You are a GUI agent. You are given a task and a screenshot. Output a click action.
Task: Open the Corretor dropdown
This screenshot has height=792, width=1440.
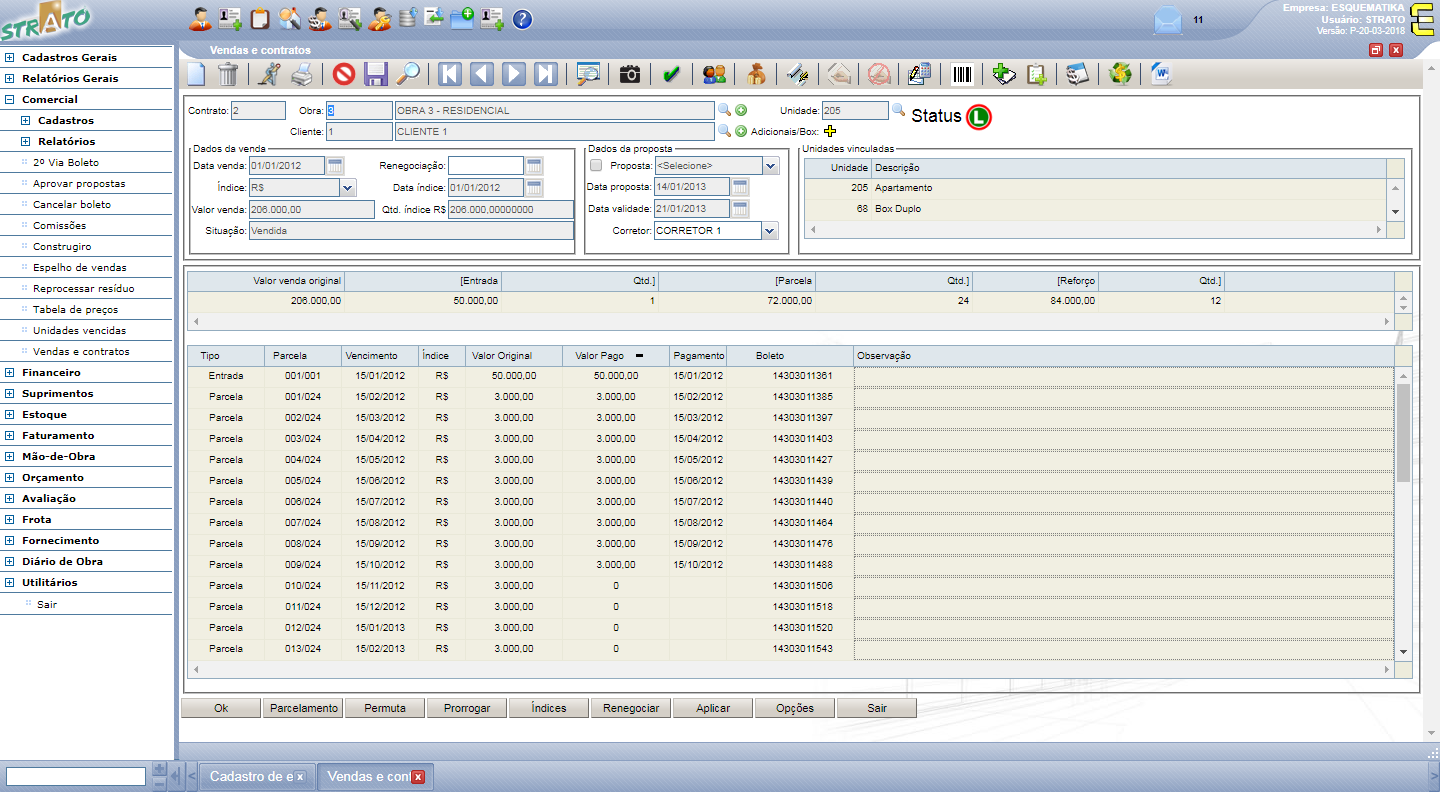pos(769,230)
